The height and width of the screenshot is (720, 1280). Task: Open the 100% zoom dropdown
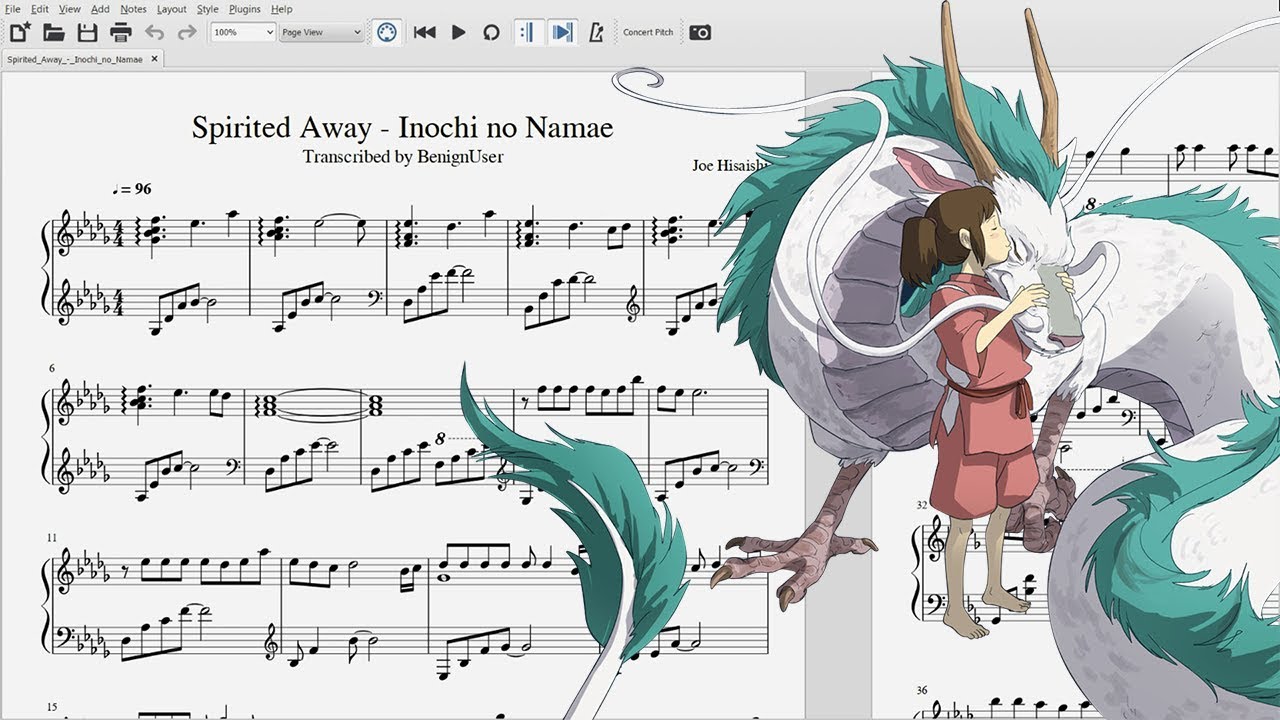[x=243, y=32]
